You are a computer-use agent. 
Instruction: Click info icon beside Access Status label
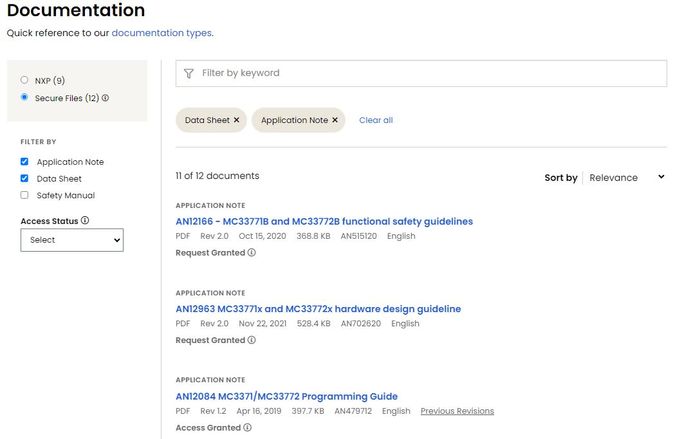point(85,220)
